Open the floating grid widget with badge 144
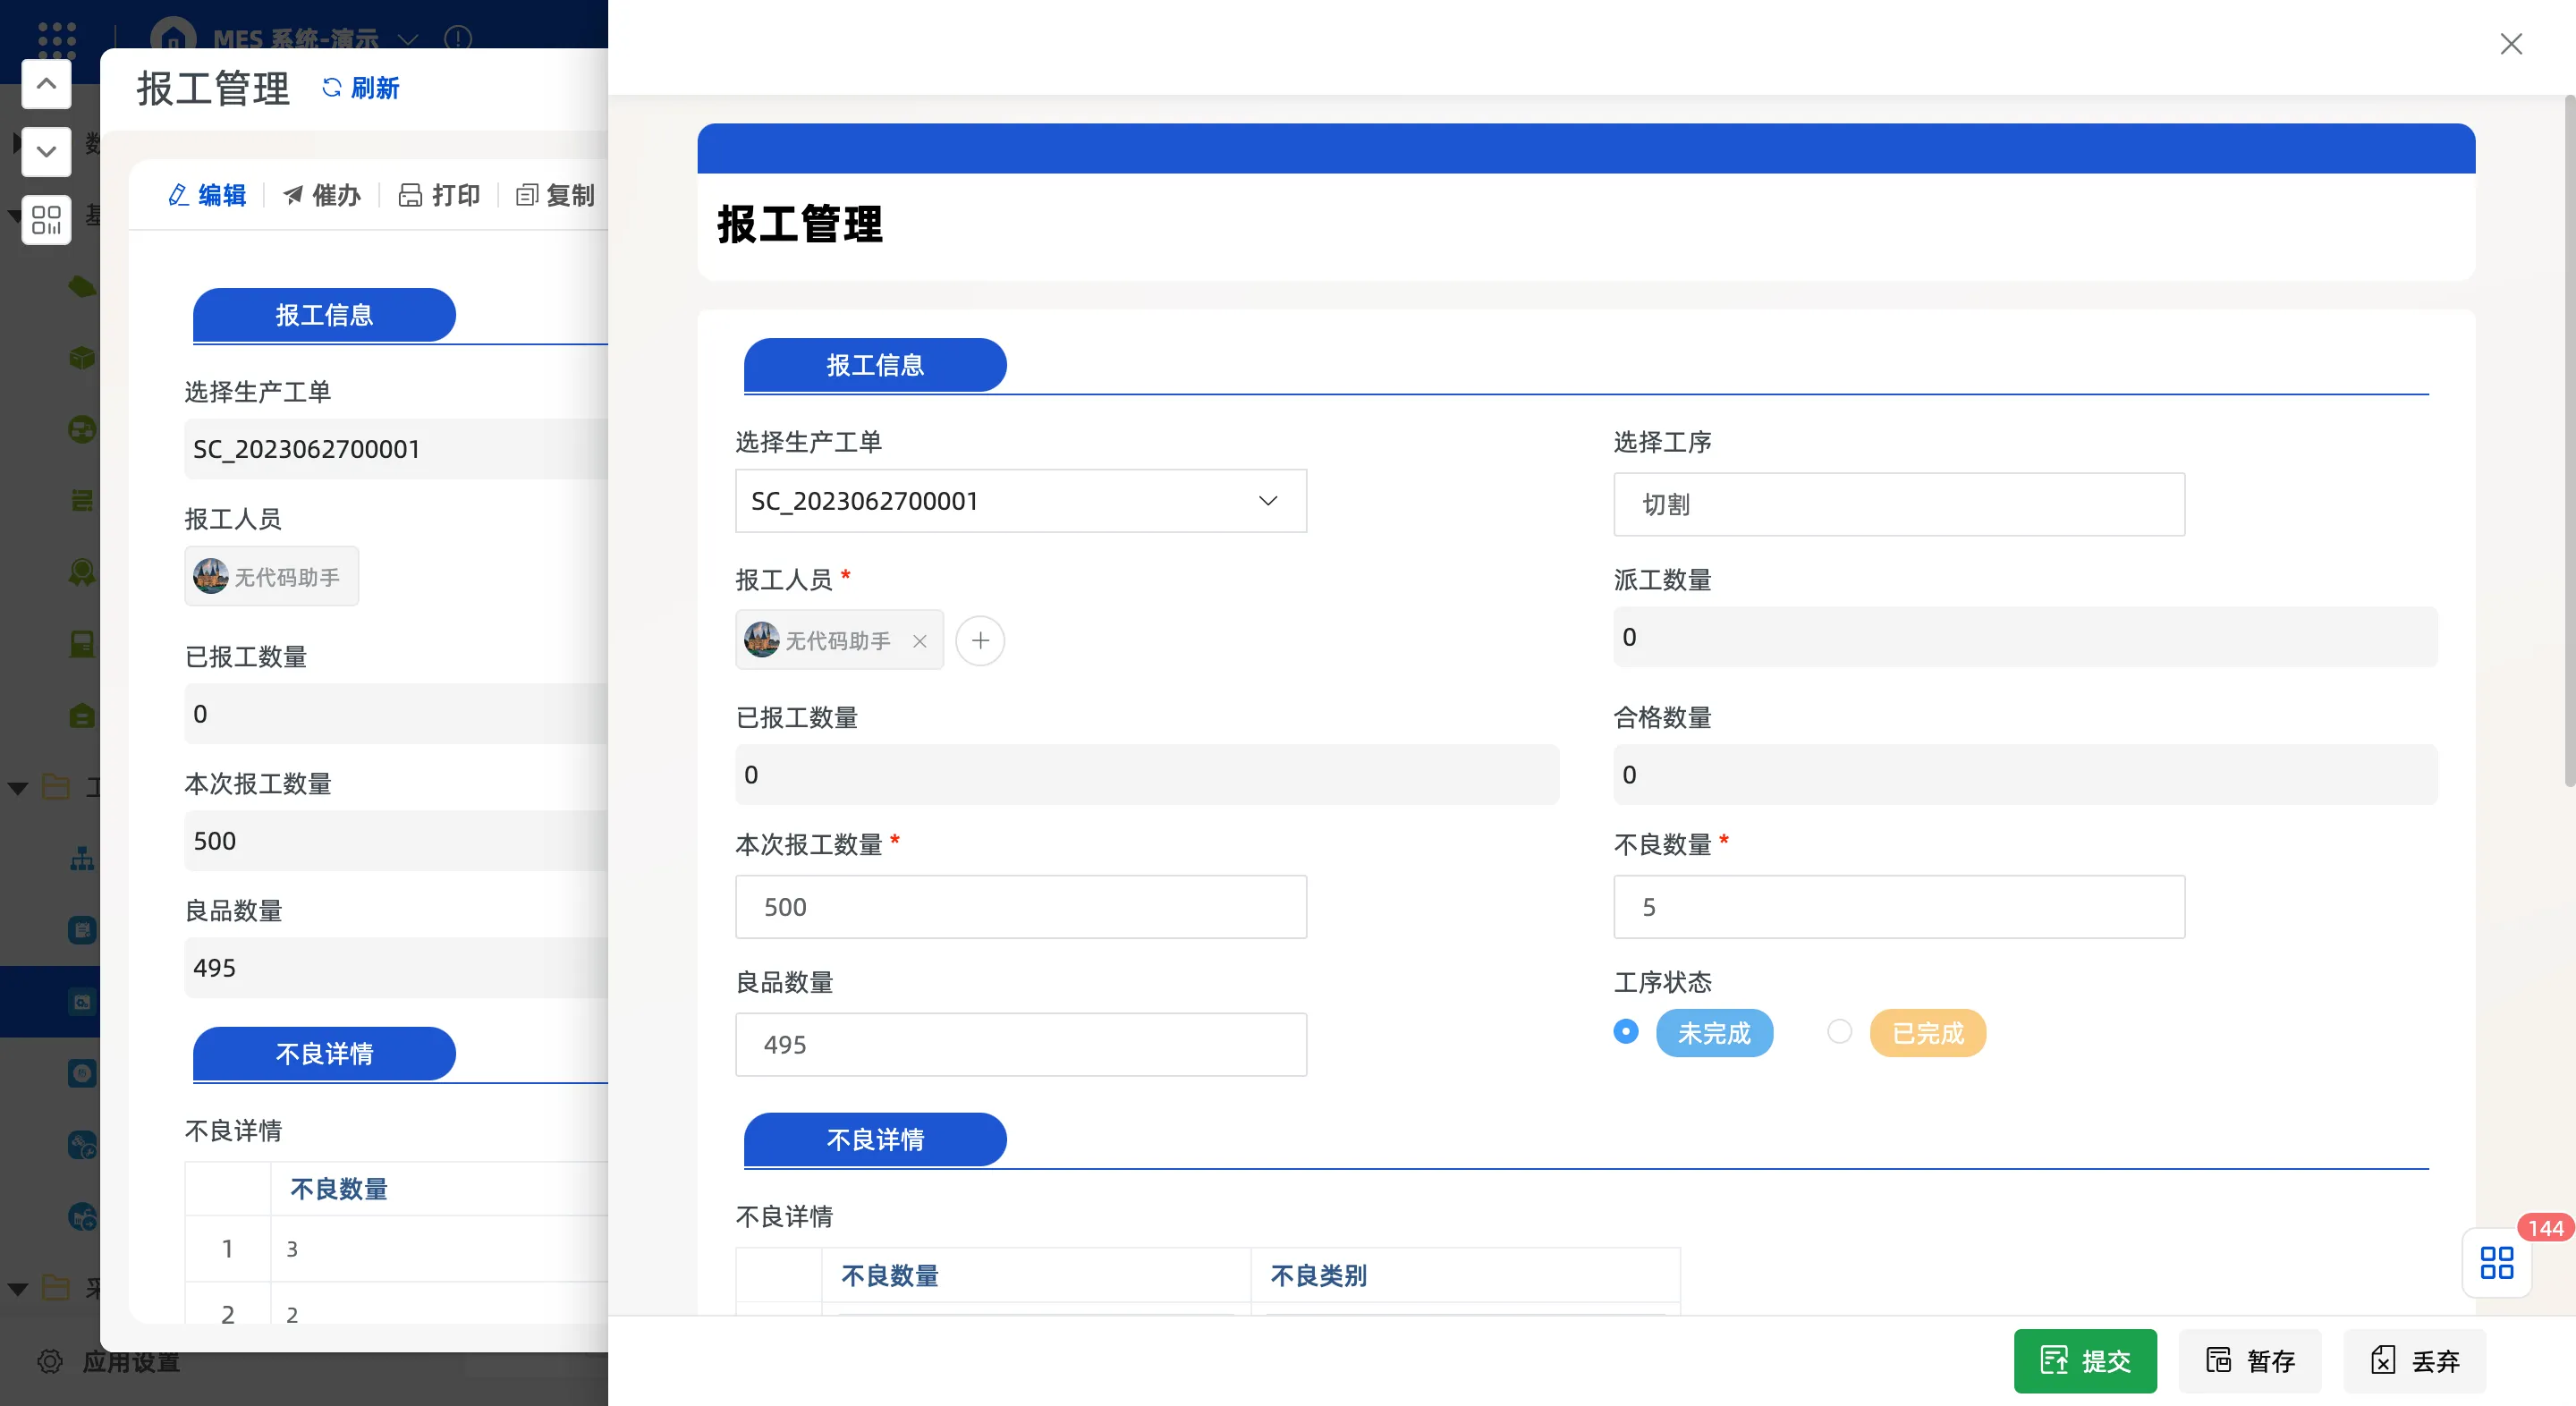2576x1406 pixels. click(x=2496, y=1262)
